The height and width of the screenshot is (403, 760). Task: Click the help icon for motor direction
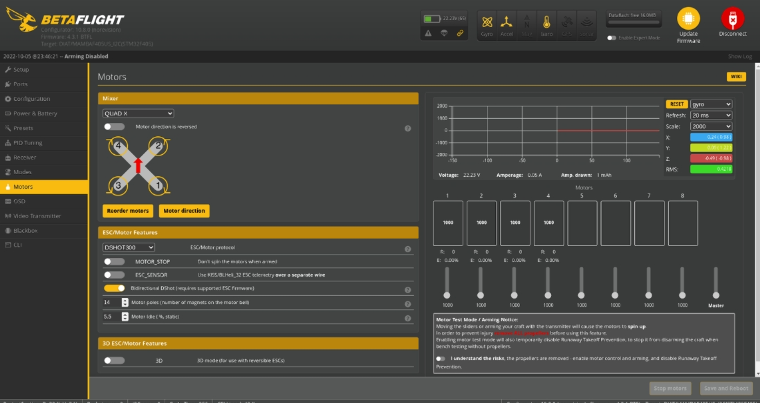click(x=408, y=128)
